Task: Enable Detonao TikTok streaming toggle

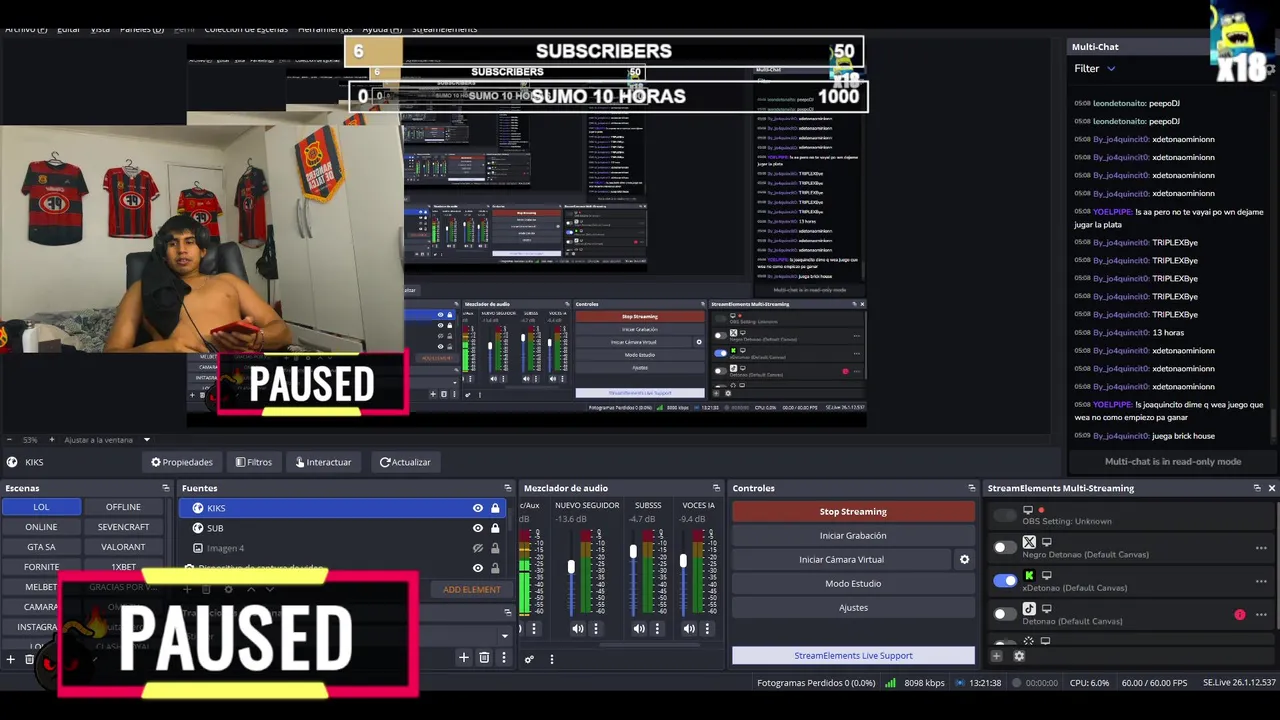Action: [1004, 614]
